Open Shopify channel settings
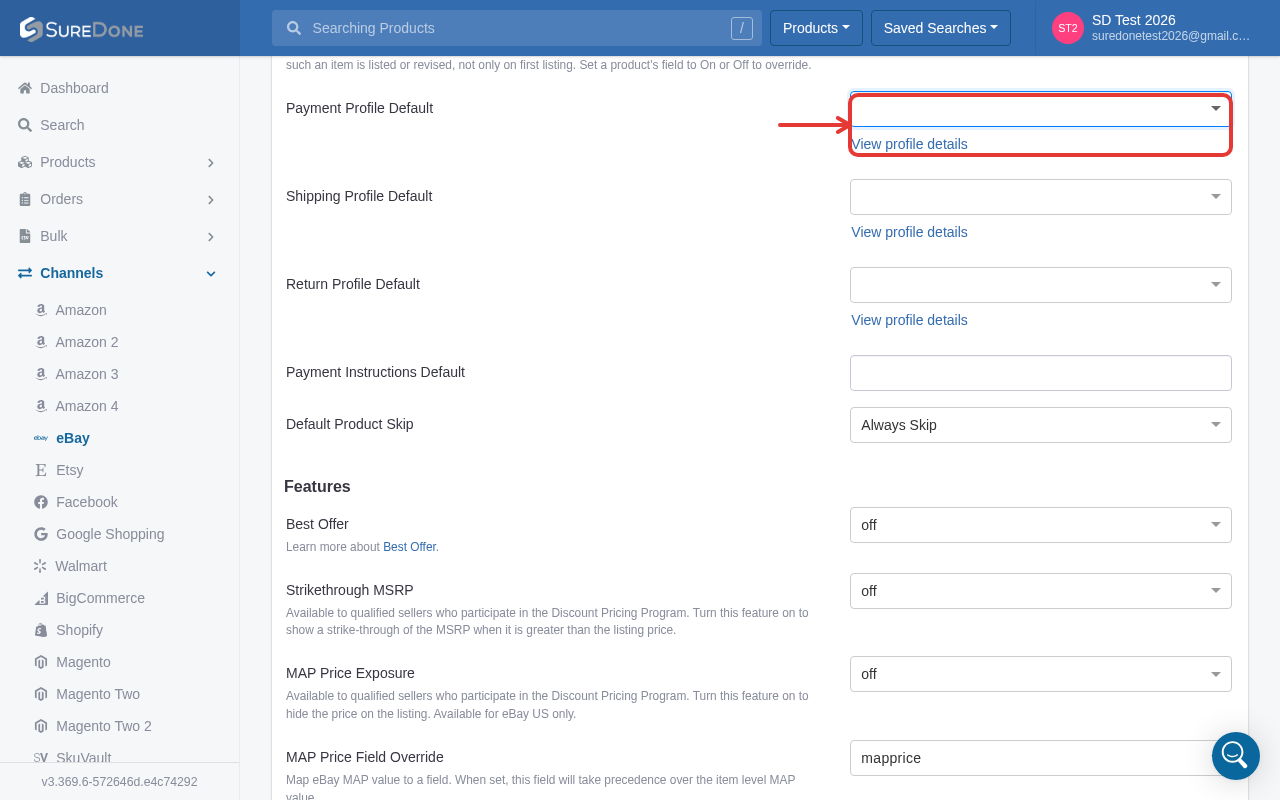This screenshot has height=800, width=1280. 79,630
